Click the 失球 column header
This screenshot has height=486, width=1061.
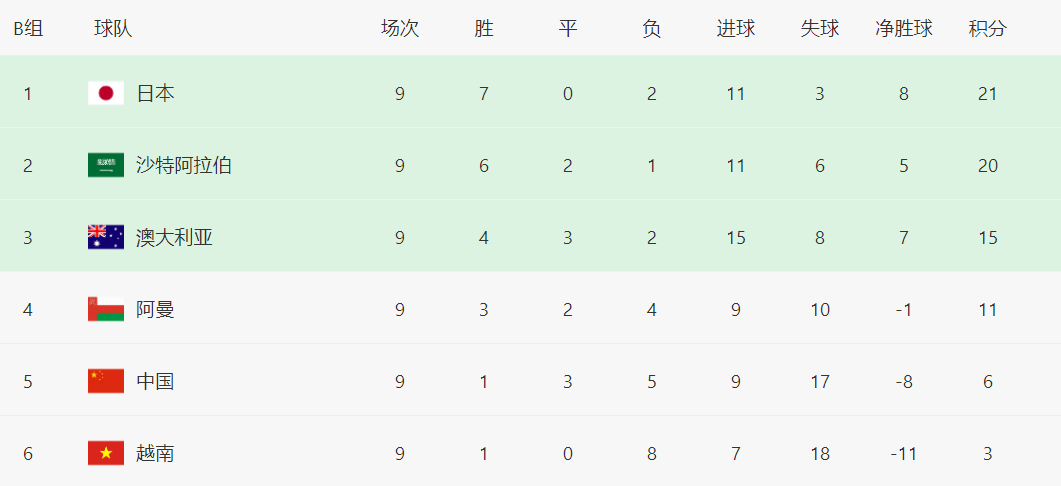(819, 29)
